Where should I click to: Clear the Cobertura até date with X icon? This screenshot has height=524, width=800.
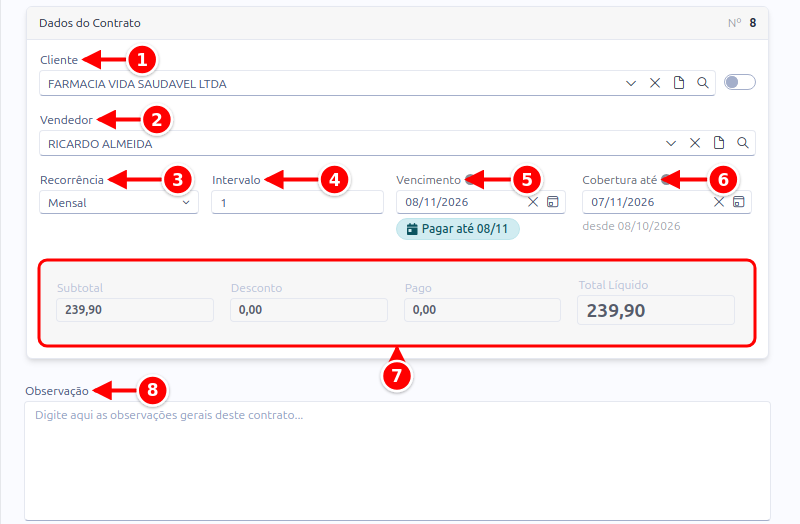pos(719,202)
